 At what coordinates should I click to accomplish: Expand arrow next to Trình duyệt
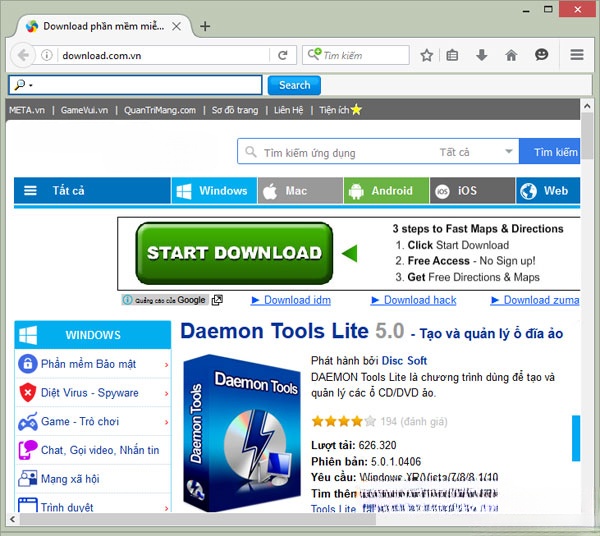click(x=166, y=508)
